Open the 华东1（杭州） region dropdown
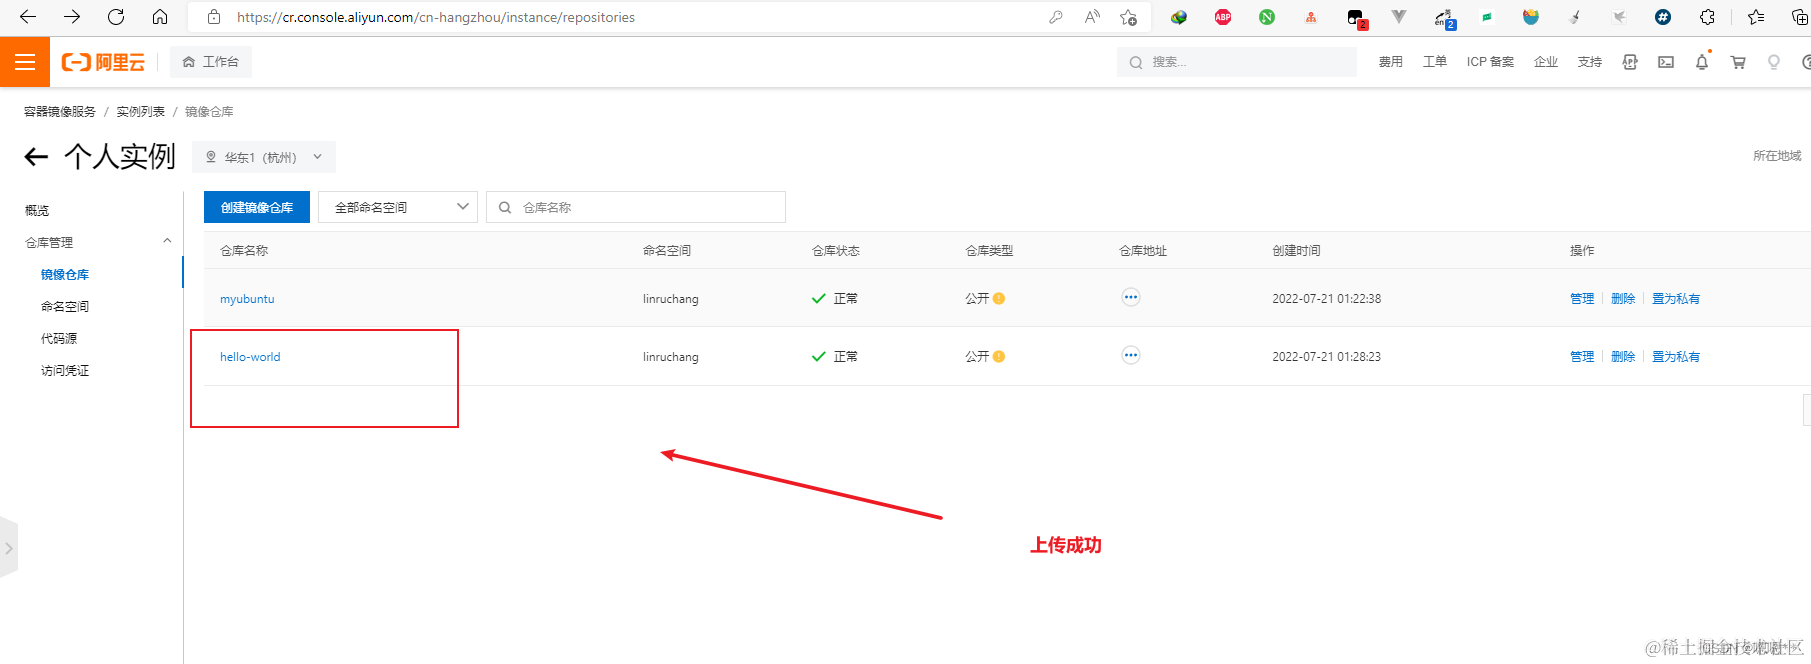The width and height of the screenshot is (1811, 664). tap(264, 157)
